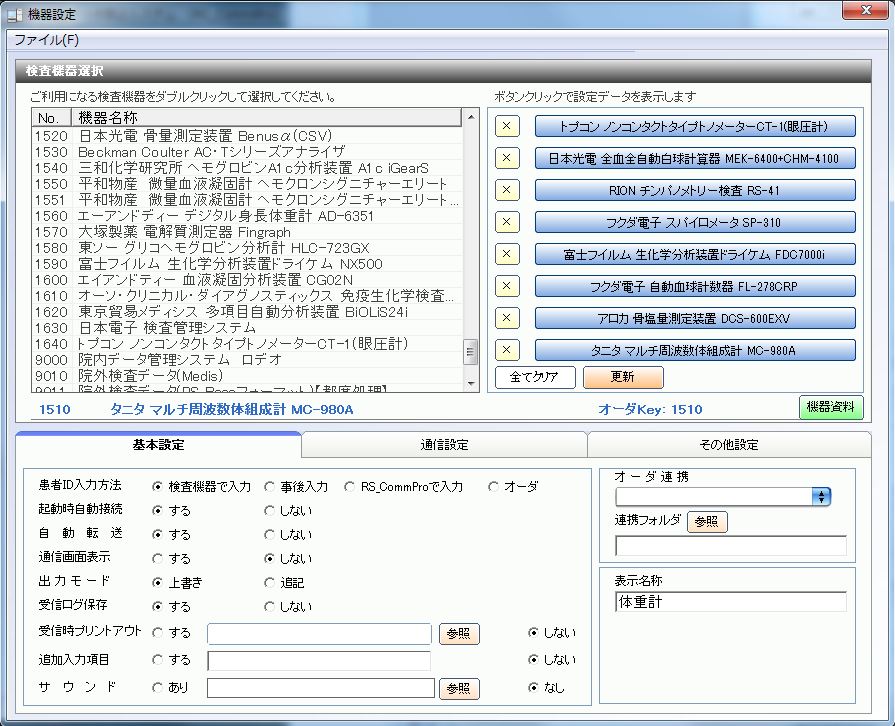Click 表示名称 text field containing 体重計
The width and height of the screenshot is (895, 726).
tap(731, 602)
